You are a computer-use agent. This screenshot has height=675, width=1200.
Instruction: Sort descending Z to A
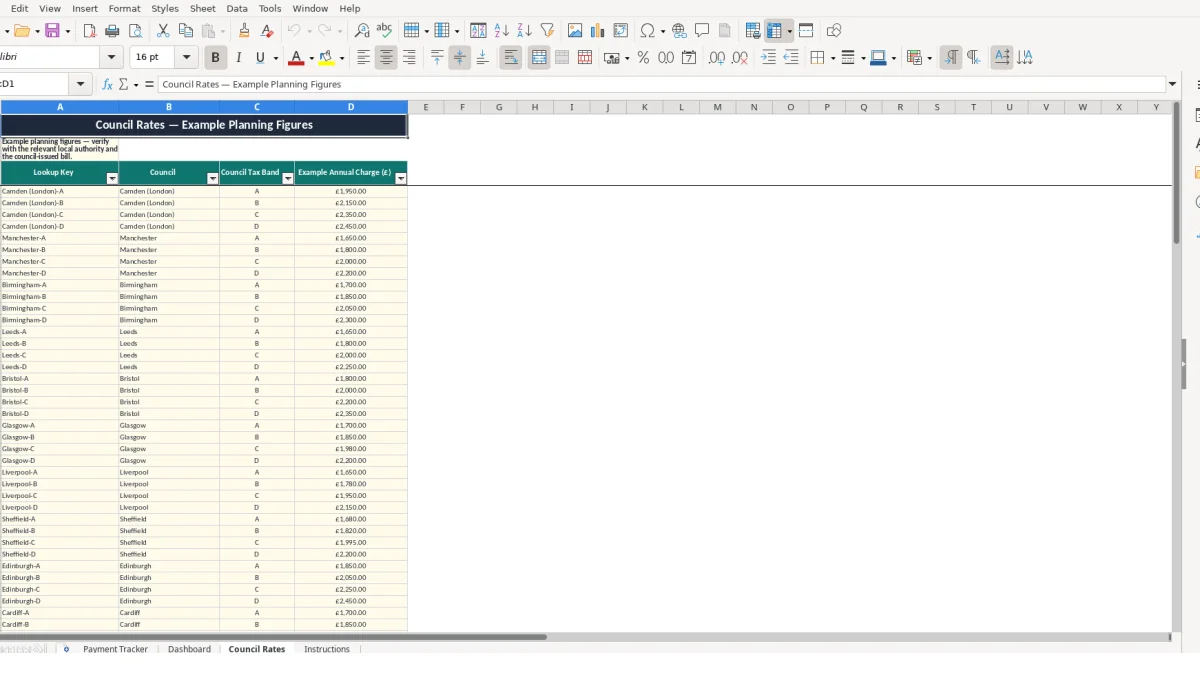coord(524,31)
